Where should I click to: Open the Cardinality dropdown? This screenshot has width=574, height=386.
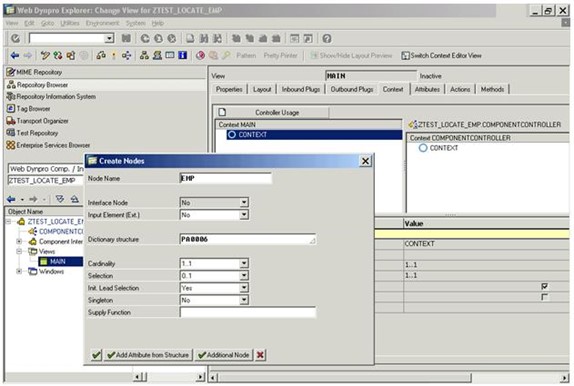tap(244, 263)
